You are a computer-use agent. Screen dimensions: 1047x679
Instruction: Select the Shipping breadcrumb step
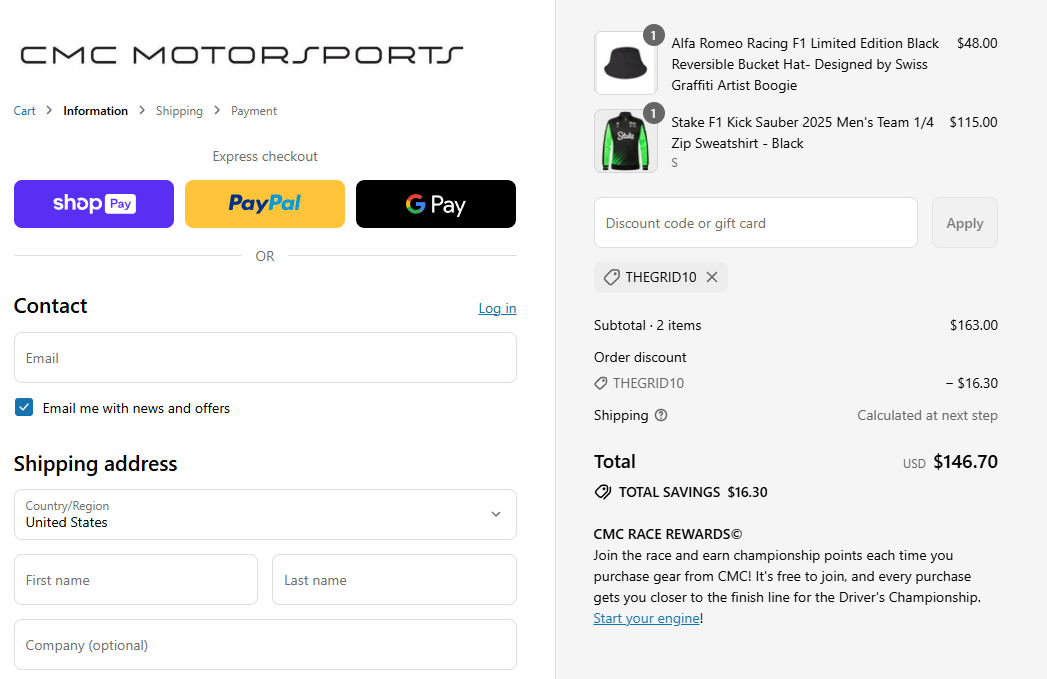(x=179, y=111)
